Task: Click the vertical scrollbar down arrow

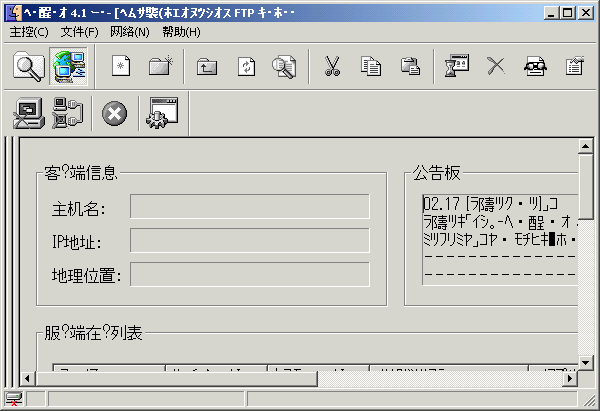Action: (587, 361)
